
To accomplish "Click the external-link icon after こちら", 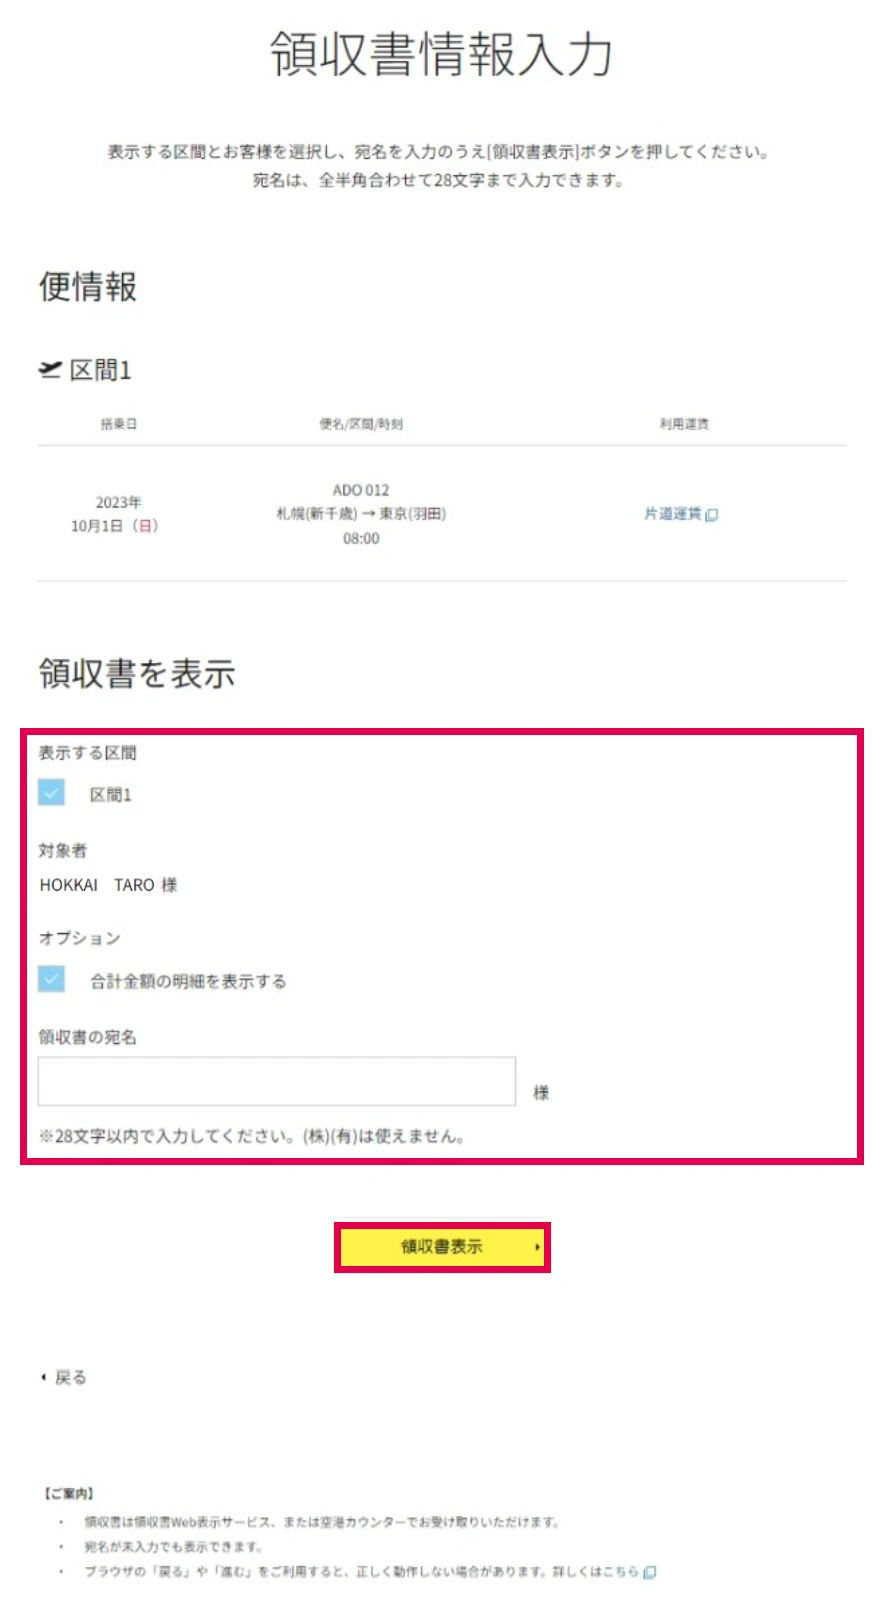I will pyautogui.click(x=650, y=1572).
